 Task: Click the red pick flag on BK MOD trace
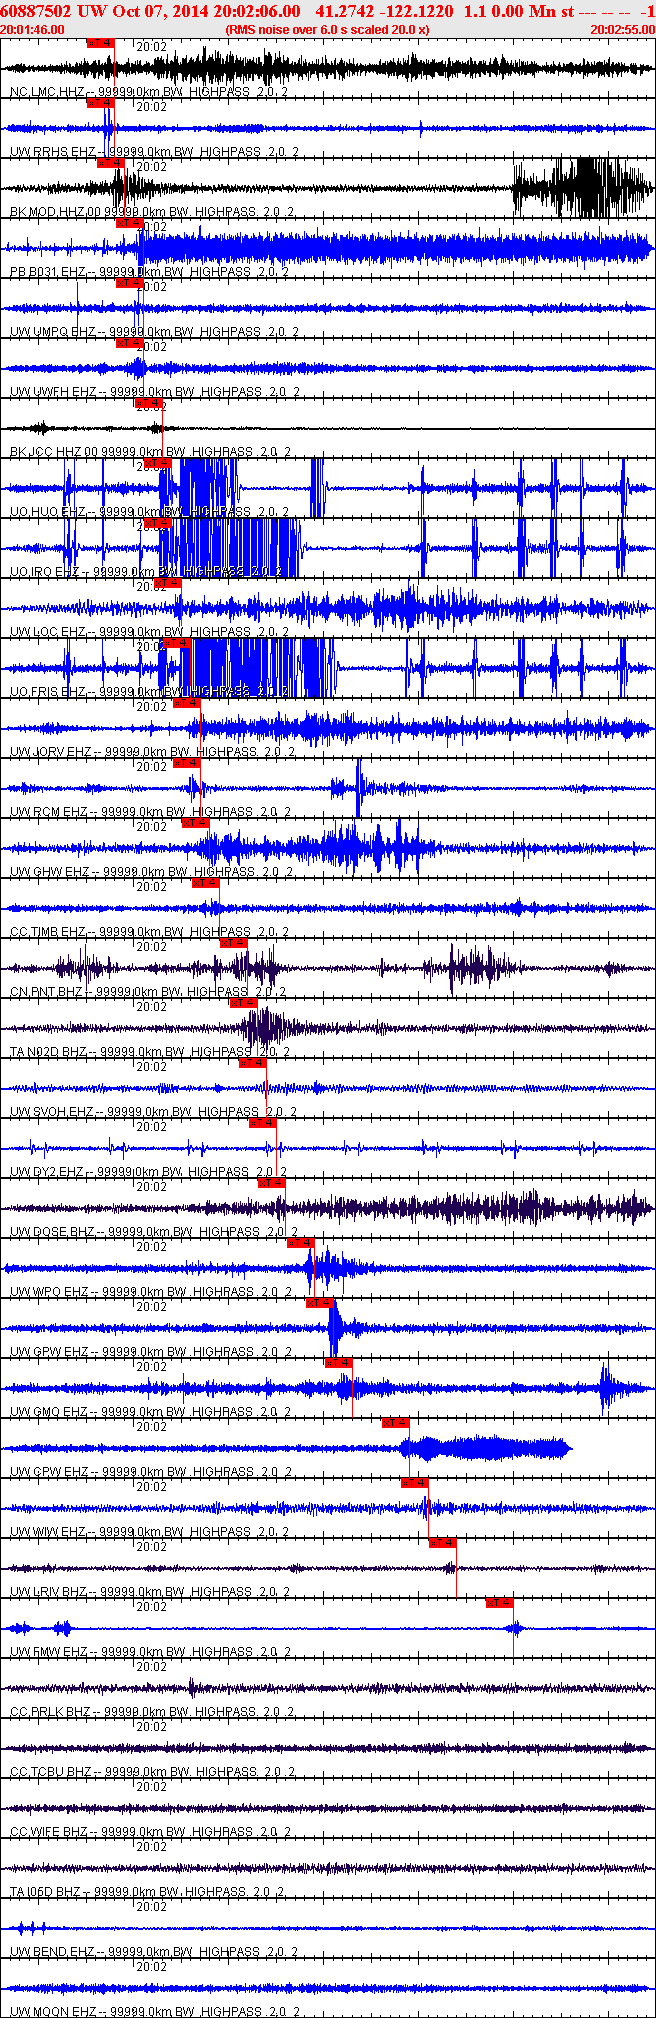(111, 163)
